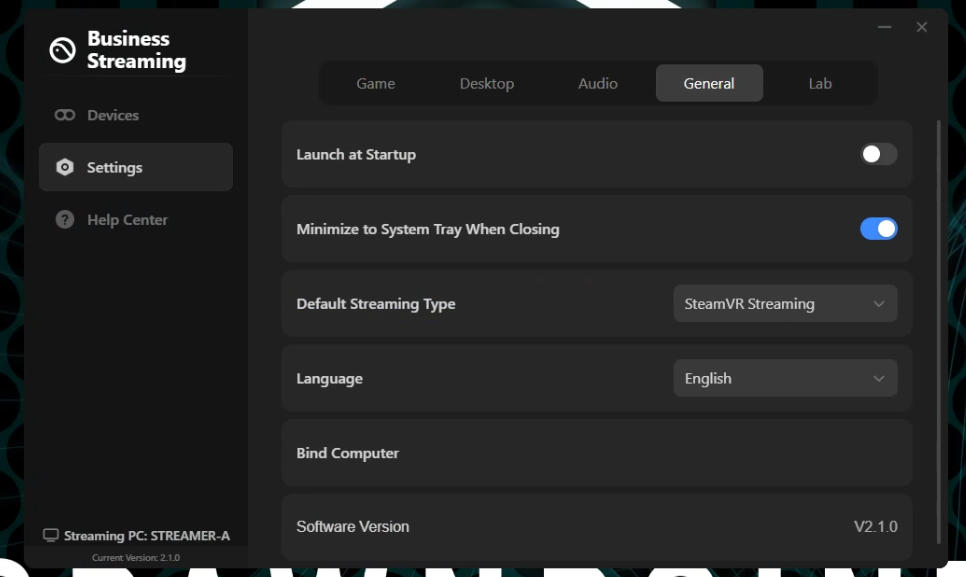Expand the Language dropdown showing English
966x577 pixels.
click(785, 379)
